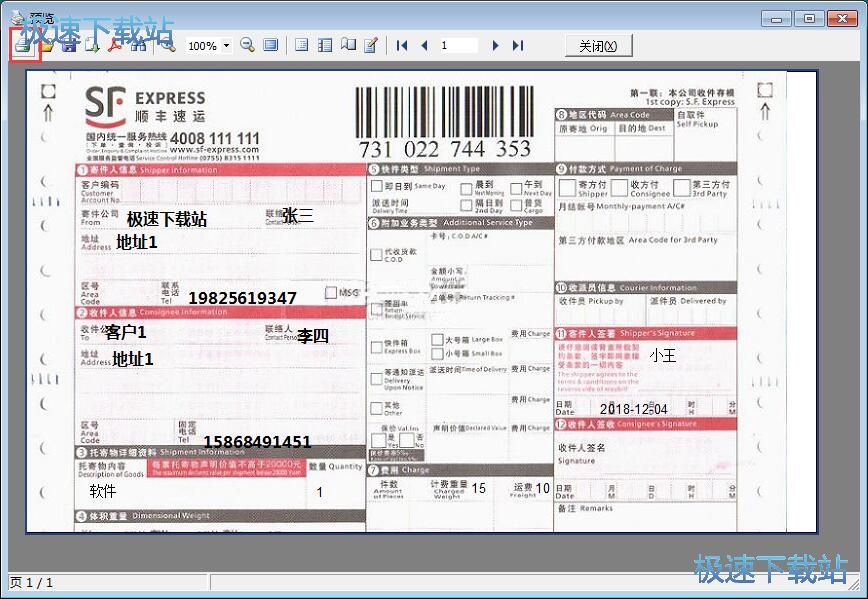Click the 页 1 / 1 status text
The width and height of the screenshot is (868, 599).
pos(32,582)
